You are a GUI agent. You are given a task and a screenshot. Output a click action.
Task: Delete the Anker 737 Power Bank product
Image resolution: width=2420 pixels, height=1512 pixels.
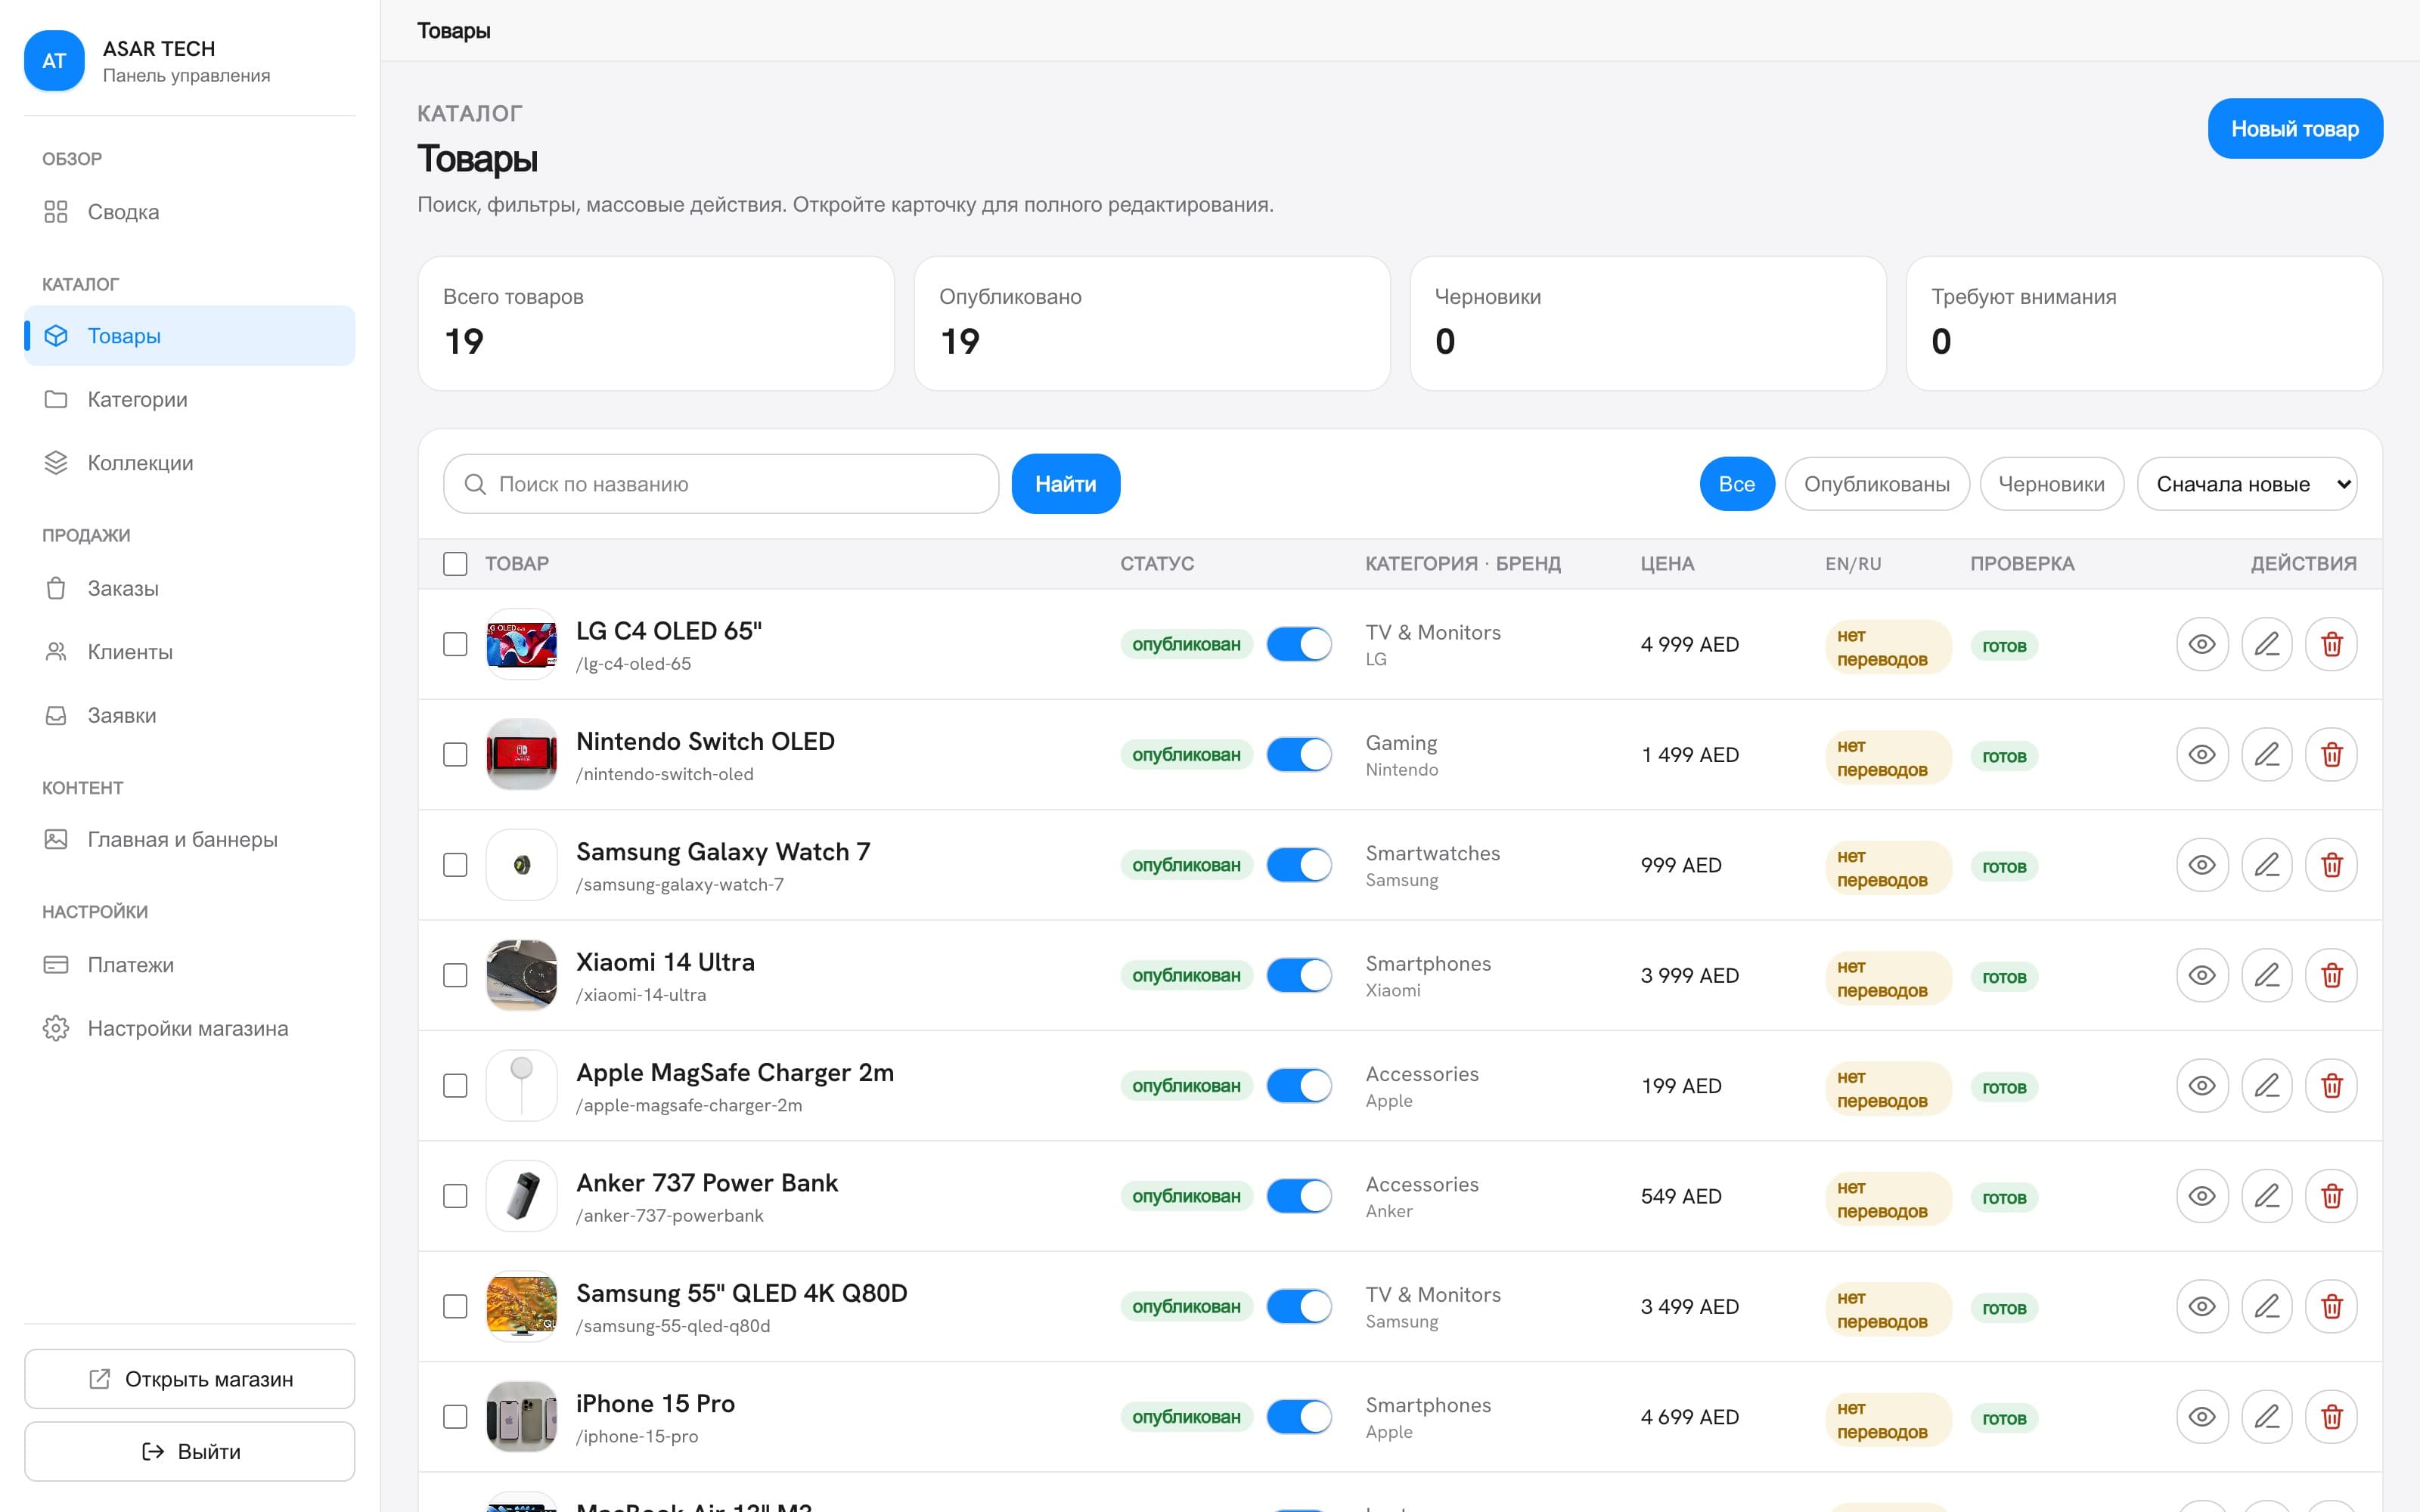tap(2331, 1196)
